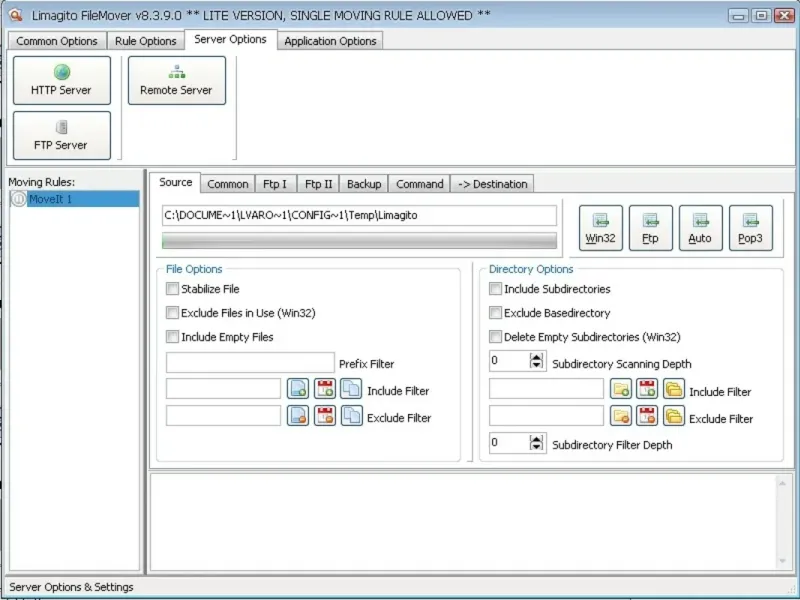Screen dimensions: 800x600
Task: Click the log pane scroll up arrow
Action: (782, 483)
